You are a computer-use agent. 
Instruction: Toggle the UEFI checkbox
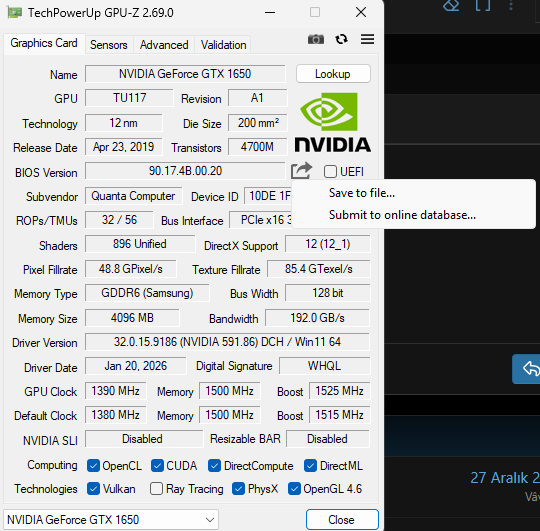(x=330, y=171)
